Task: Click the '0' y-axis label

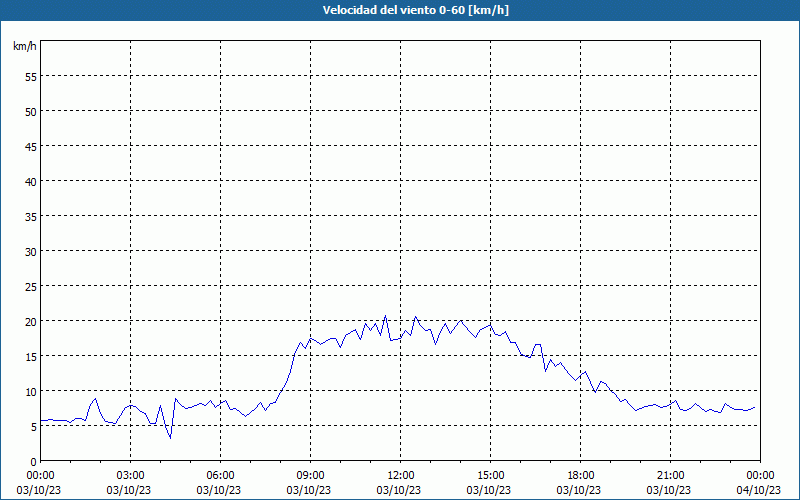Action: 34,462
